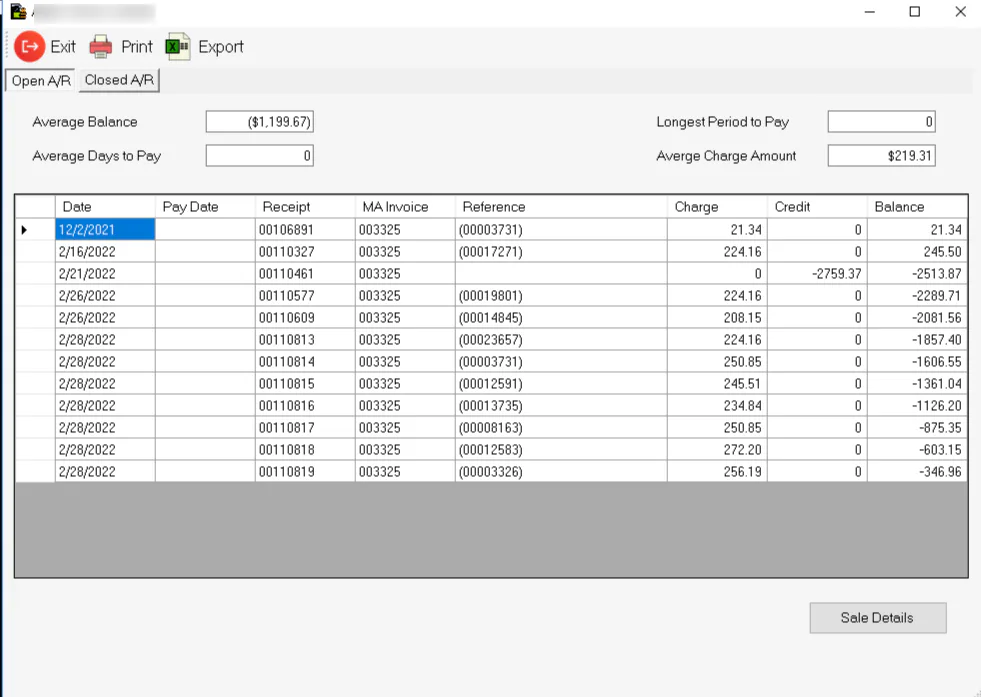Click the printer icon
This screenshot has height=697, width=981.
click(x=101, y=46)
